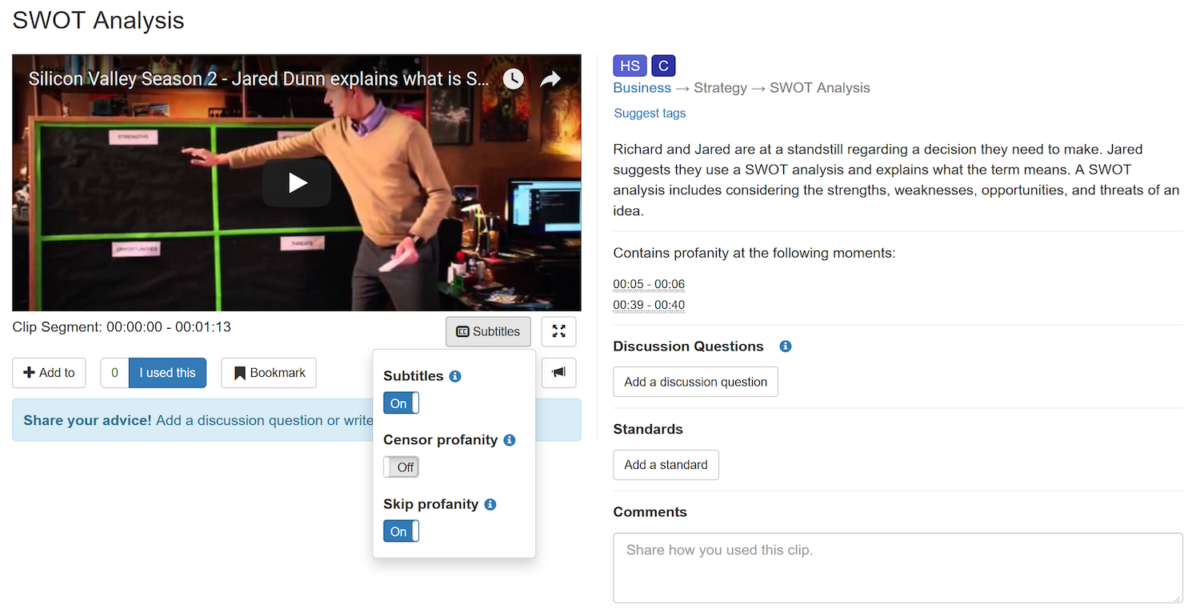
Task: Enter fullscreen mode for the clip
Action: pos(558,331)
